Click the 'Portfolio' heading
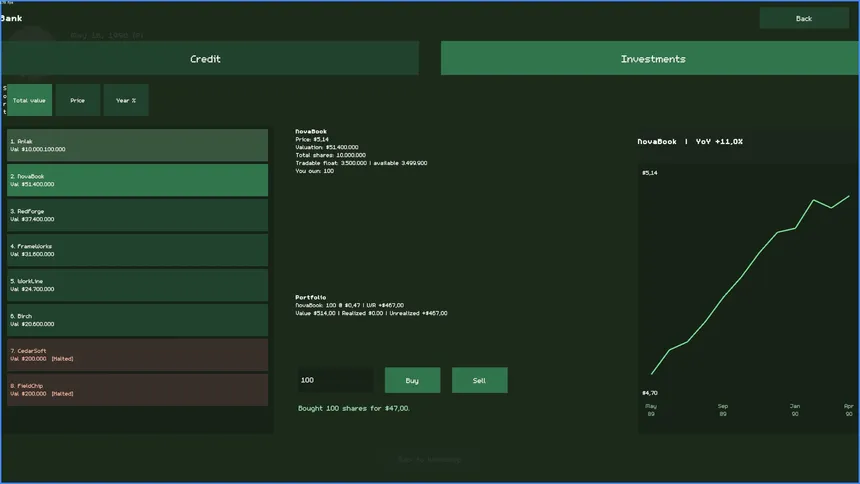This screenshot has height=484, width=860. tap(310, 297)
